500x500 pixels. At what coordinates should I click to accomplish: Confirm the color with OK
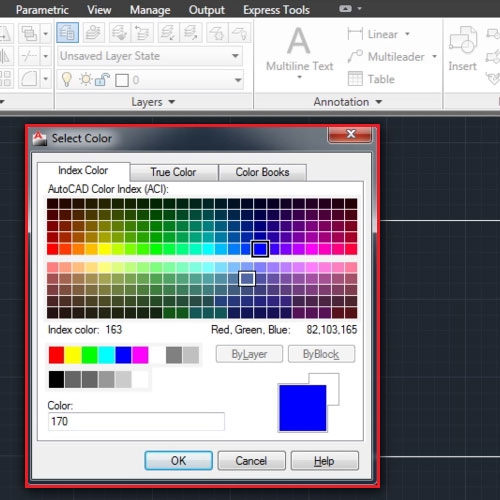pos(178,460)
